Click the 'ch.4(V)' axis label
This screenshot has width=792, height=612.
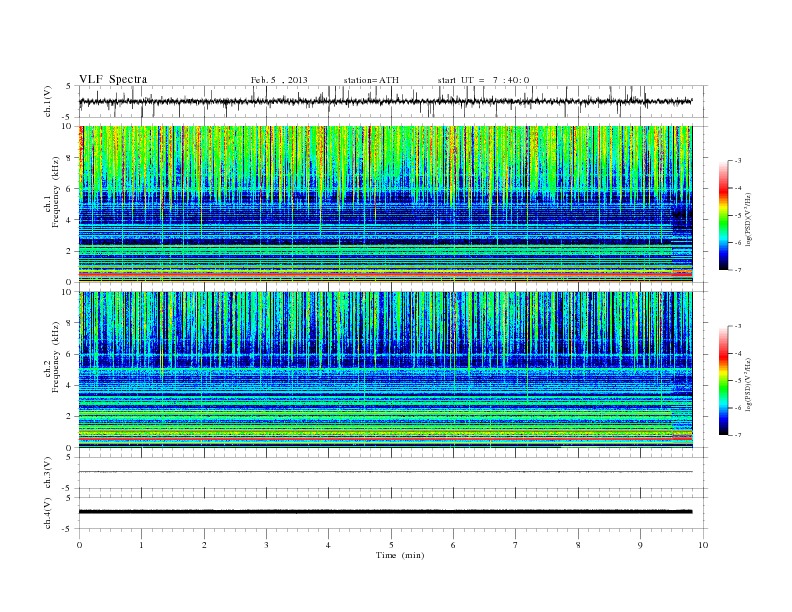[x=48, y=513]
